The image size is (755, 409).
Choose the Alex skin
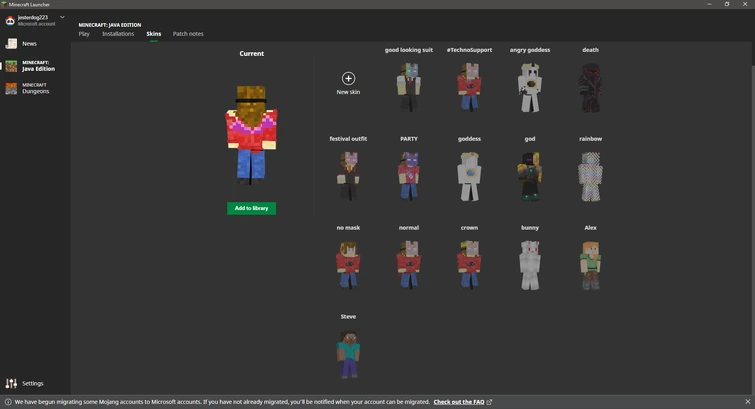[590, 265]
